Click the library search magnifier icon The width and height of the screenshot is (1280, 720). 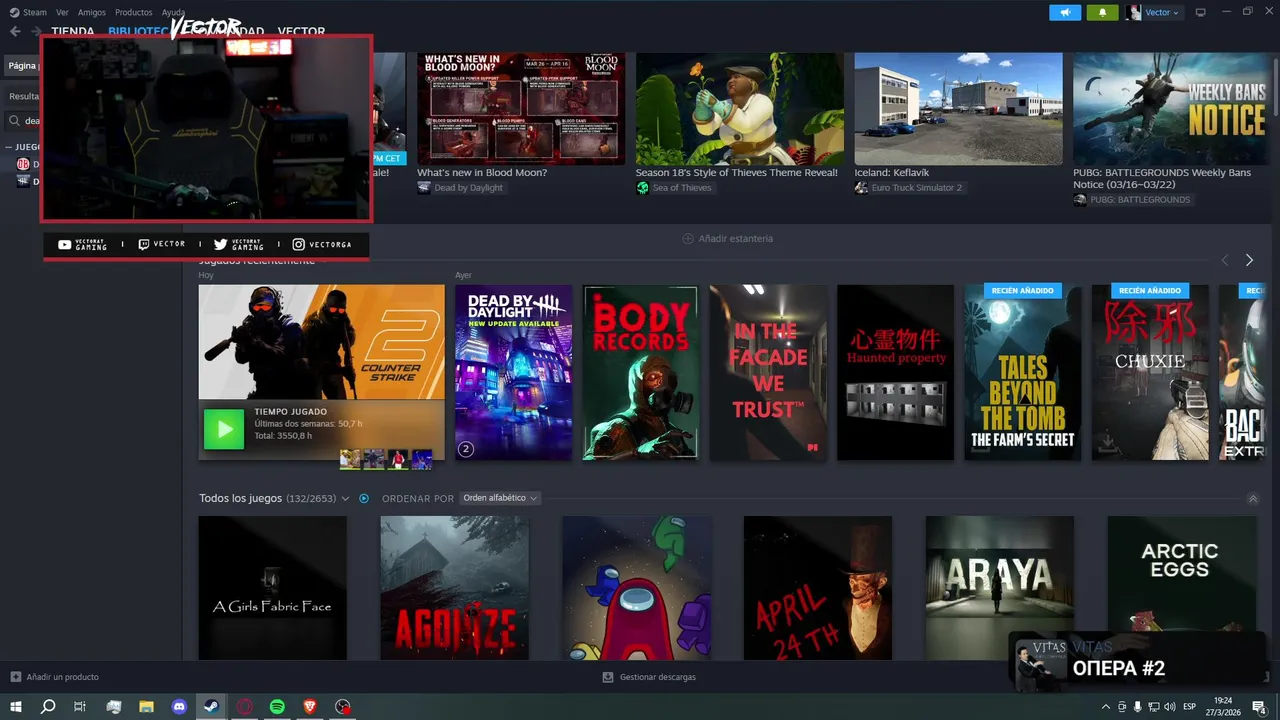15,121
